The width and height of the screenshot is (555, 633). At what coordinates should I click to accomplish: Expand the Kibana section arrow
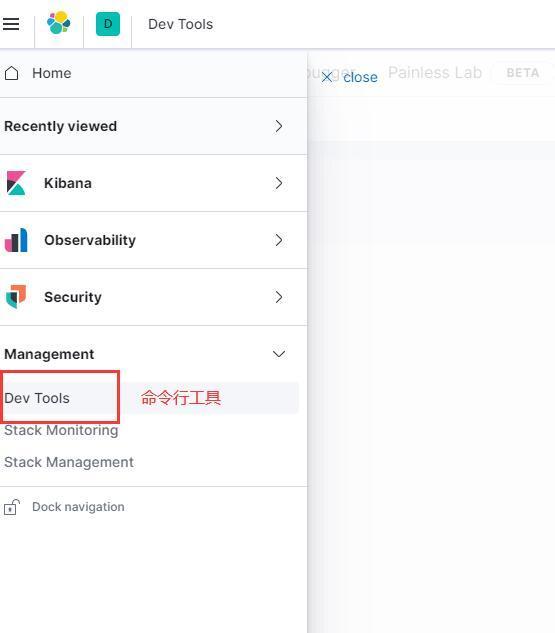click(x=279, y=183)
